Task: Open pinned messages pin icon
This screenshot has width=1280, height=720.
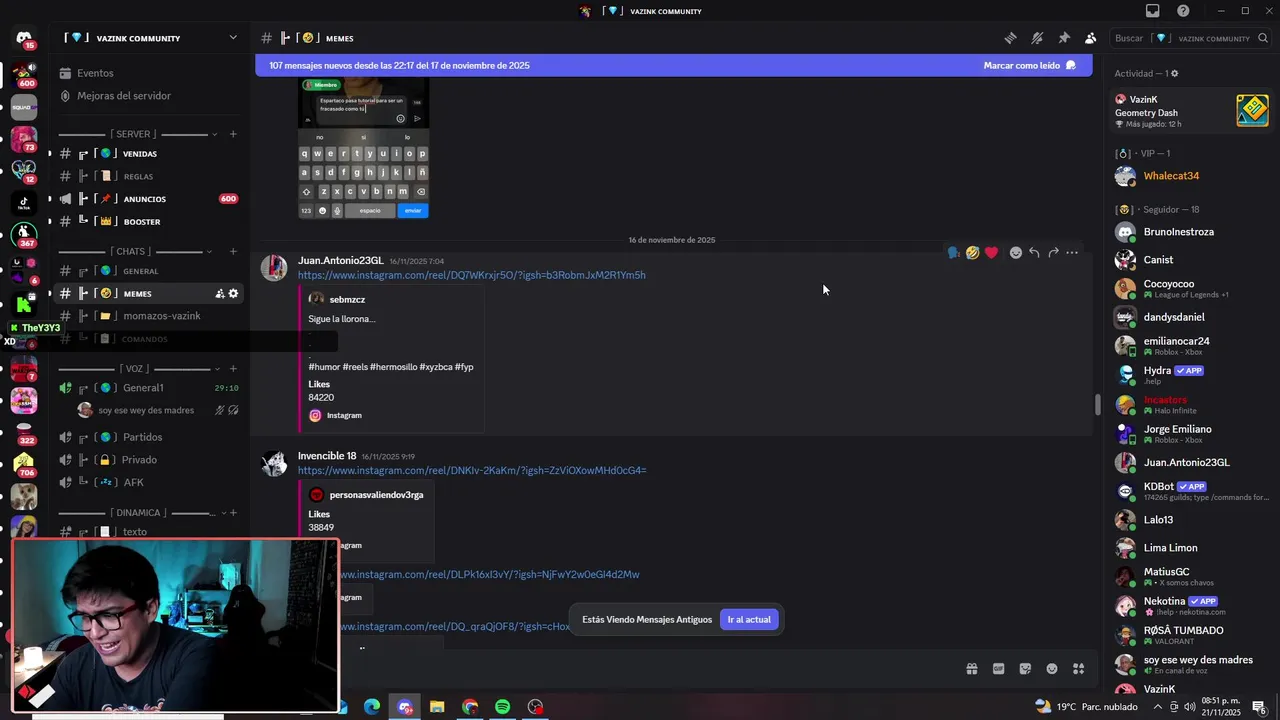Action: (x=1064, y=38)
